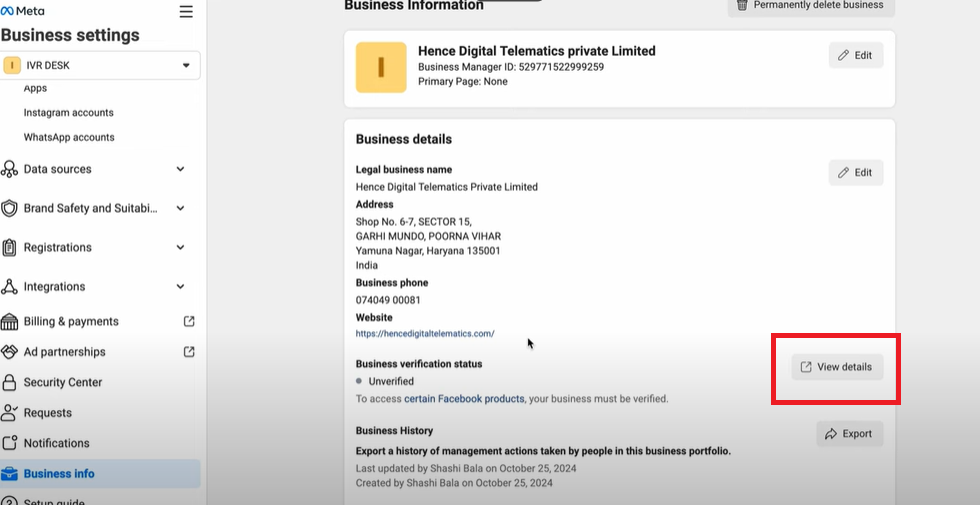Viewport: 980px width, 505px height.
Task: Expand the Data sources chevron
Action: click(181, 169)
